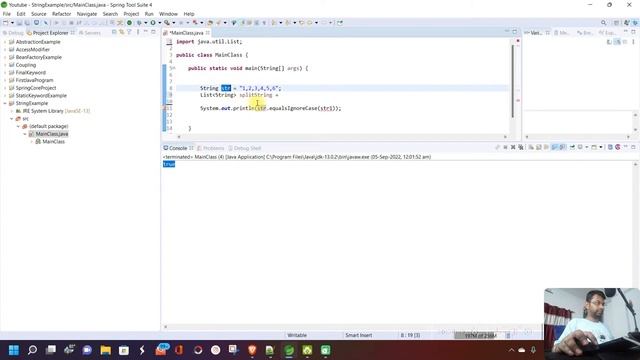Open File Explorer from the taskbar

coord(106,350)
